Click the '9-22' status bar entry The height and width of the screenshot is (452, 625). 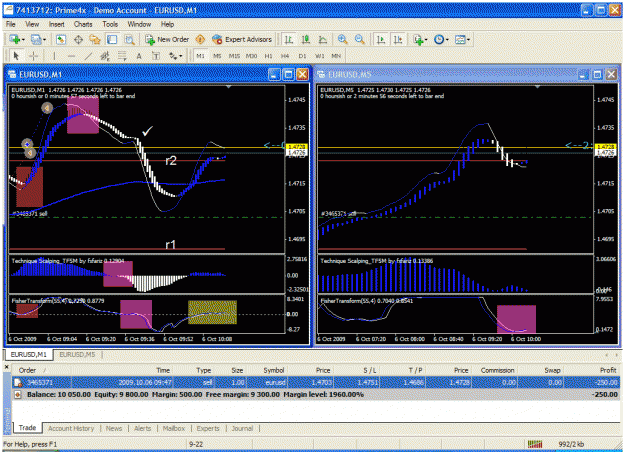tap(196, 444)
